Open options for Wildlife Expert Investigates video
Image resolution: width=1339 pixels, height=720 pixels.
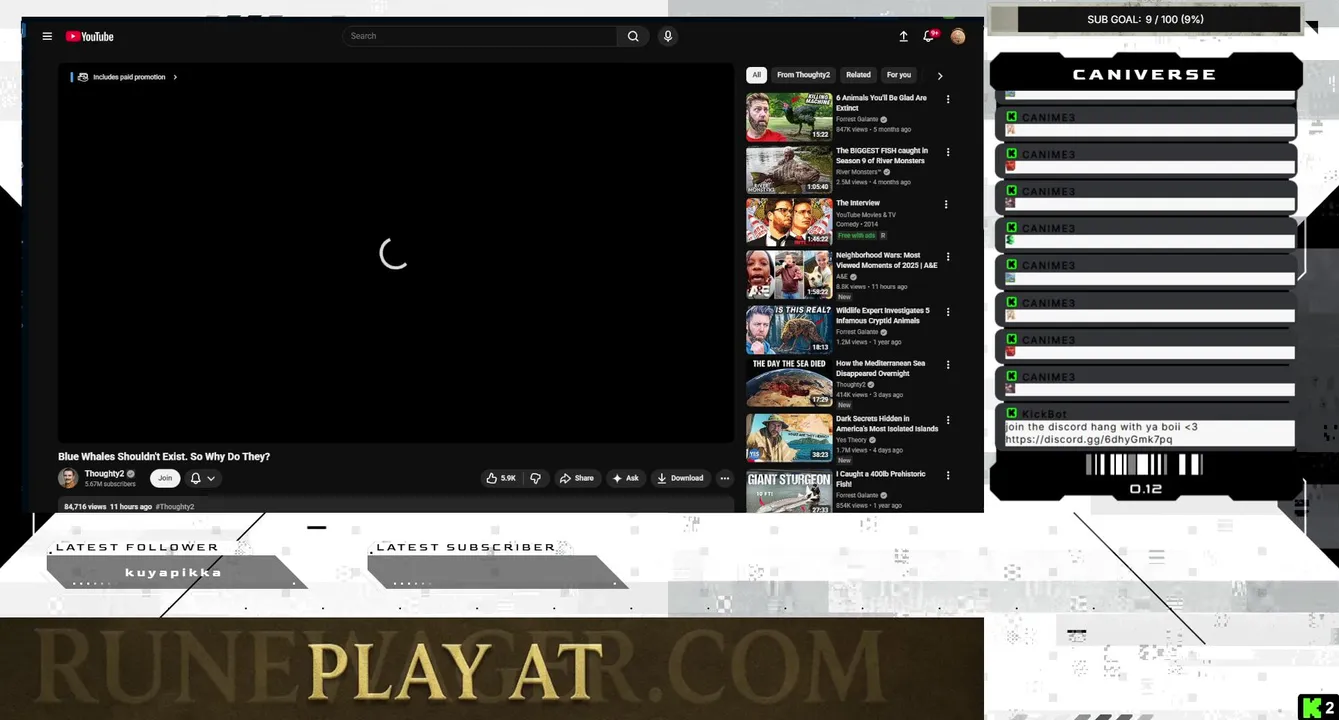[948, 312]
